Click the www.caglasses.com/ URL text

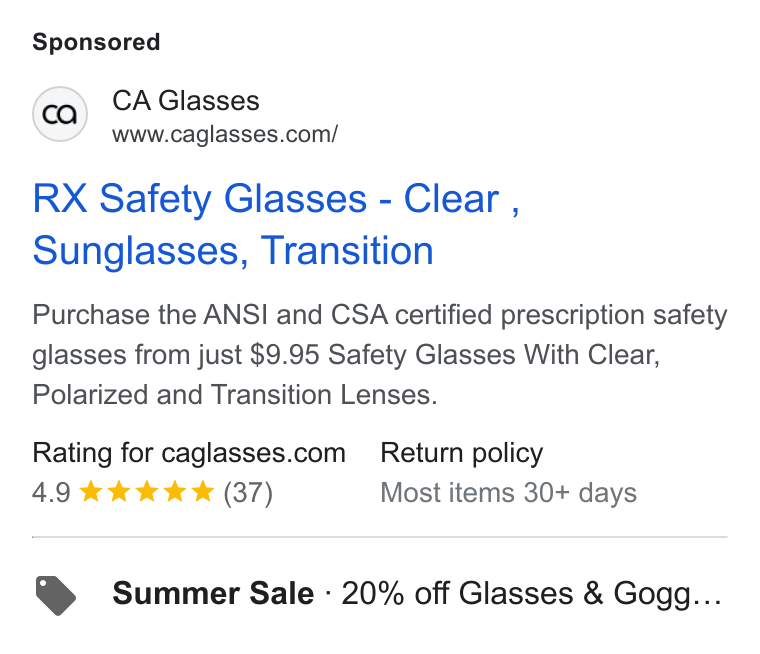(225, 134)
